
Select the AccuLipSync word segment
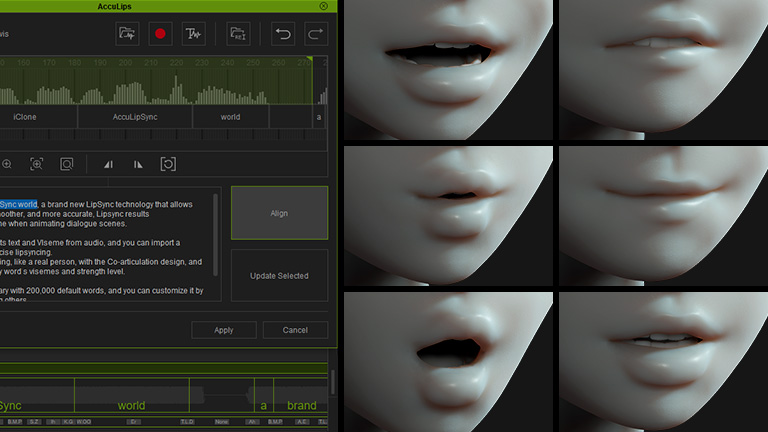(135, 117)
